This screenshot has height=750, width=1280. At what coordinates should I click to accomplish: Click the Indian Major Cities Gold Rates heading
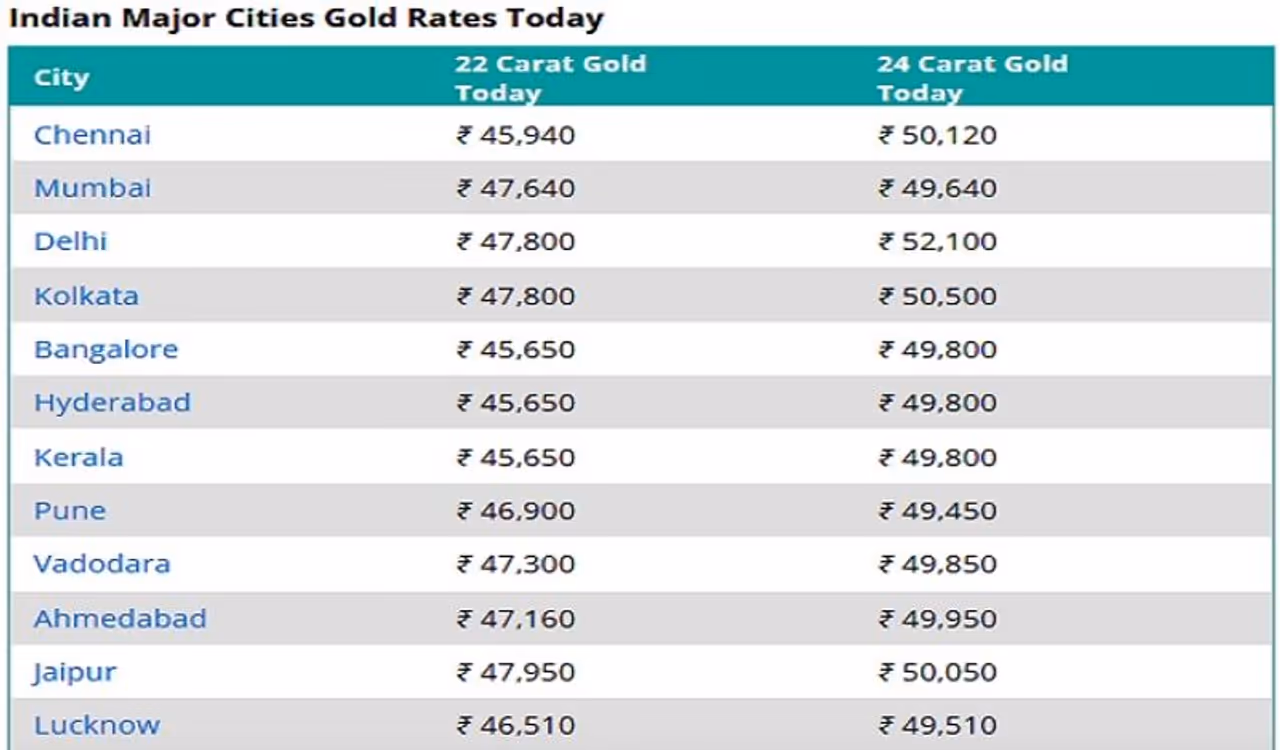tap(306, 18)
